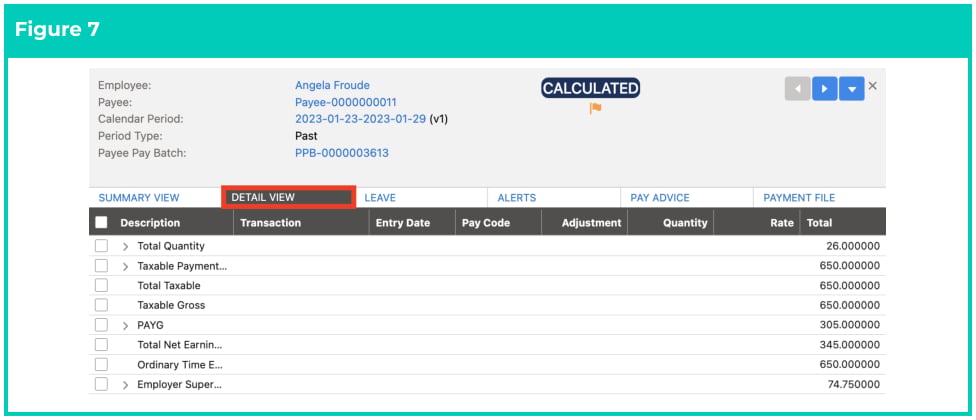976x420 pixels.
Task: Click the Period Type value Past
Action: pos(306,136)
